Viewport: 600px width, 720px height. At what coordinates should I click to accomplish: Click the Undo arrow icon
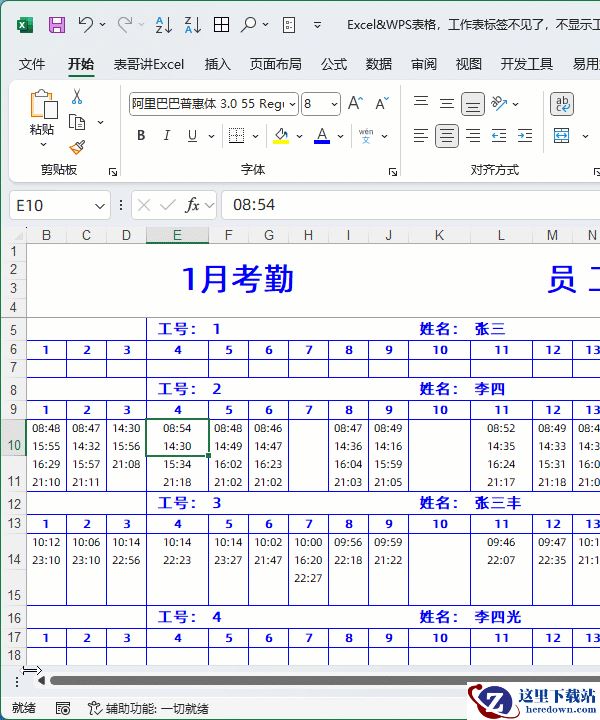[x=86, y=24]
